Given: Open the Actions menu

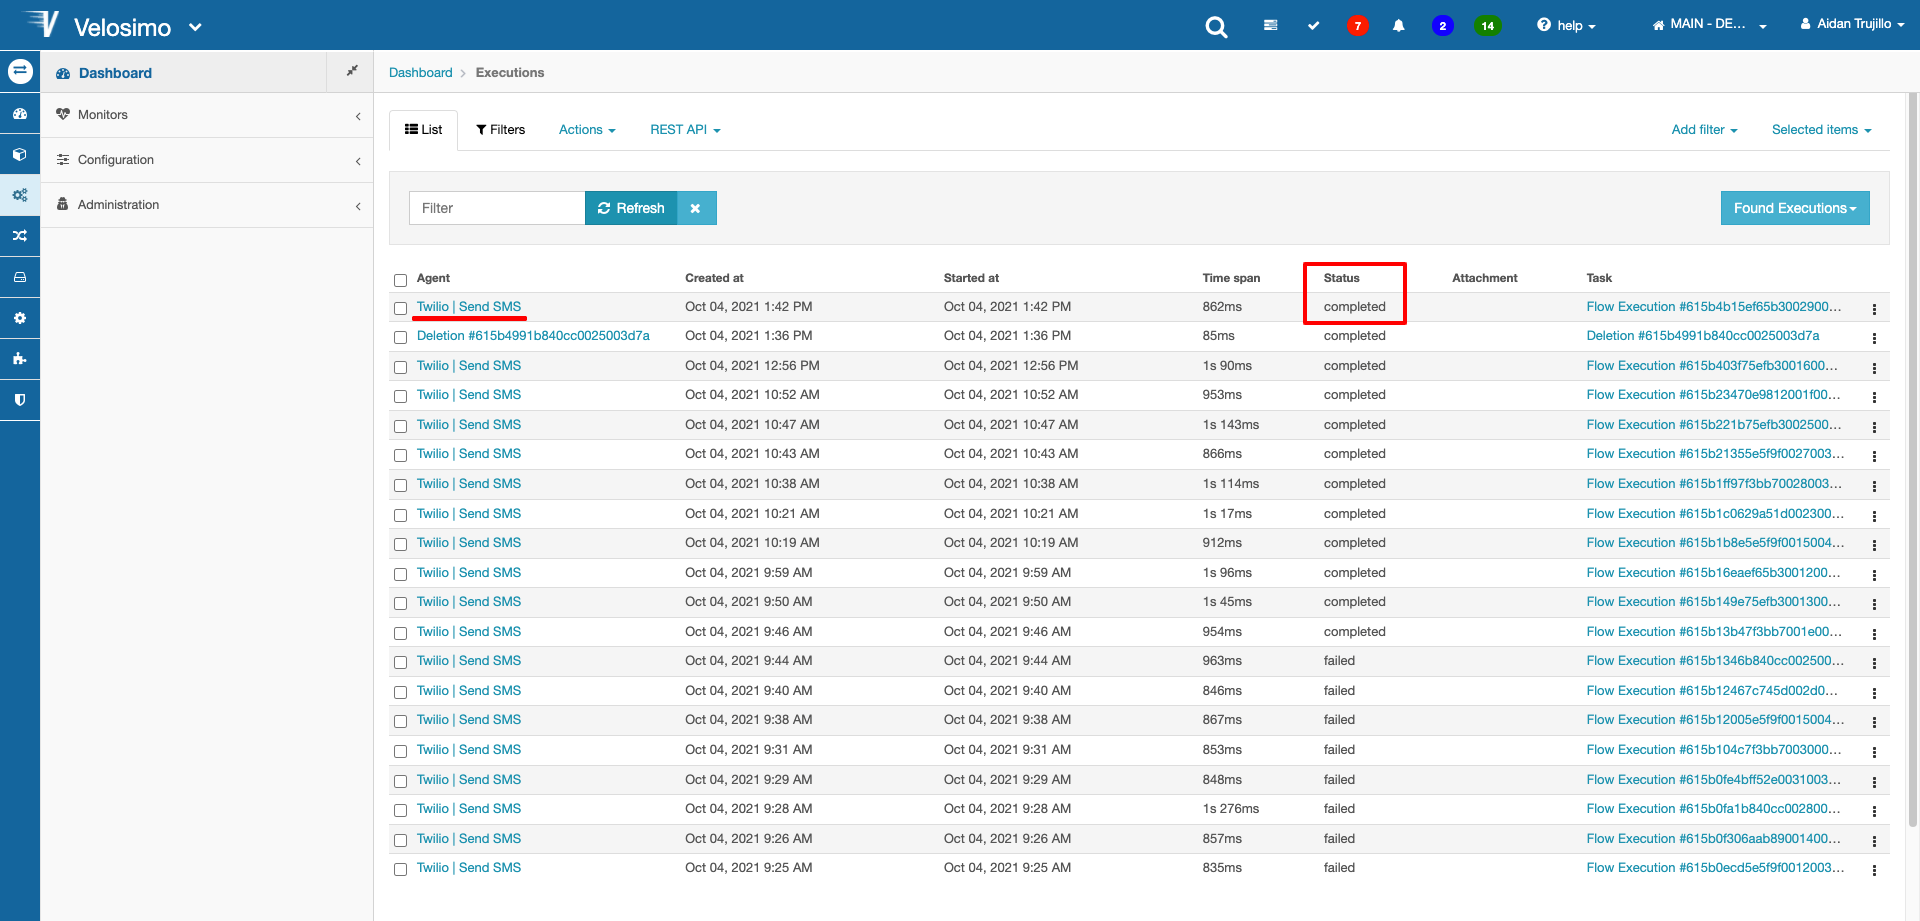Looking at the screenshot, I should tap(587, 130).
